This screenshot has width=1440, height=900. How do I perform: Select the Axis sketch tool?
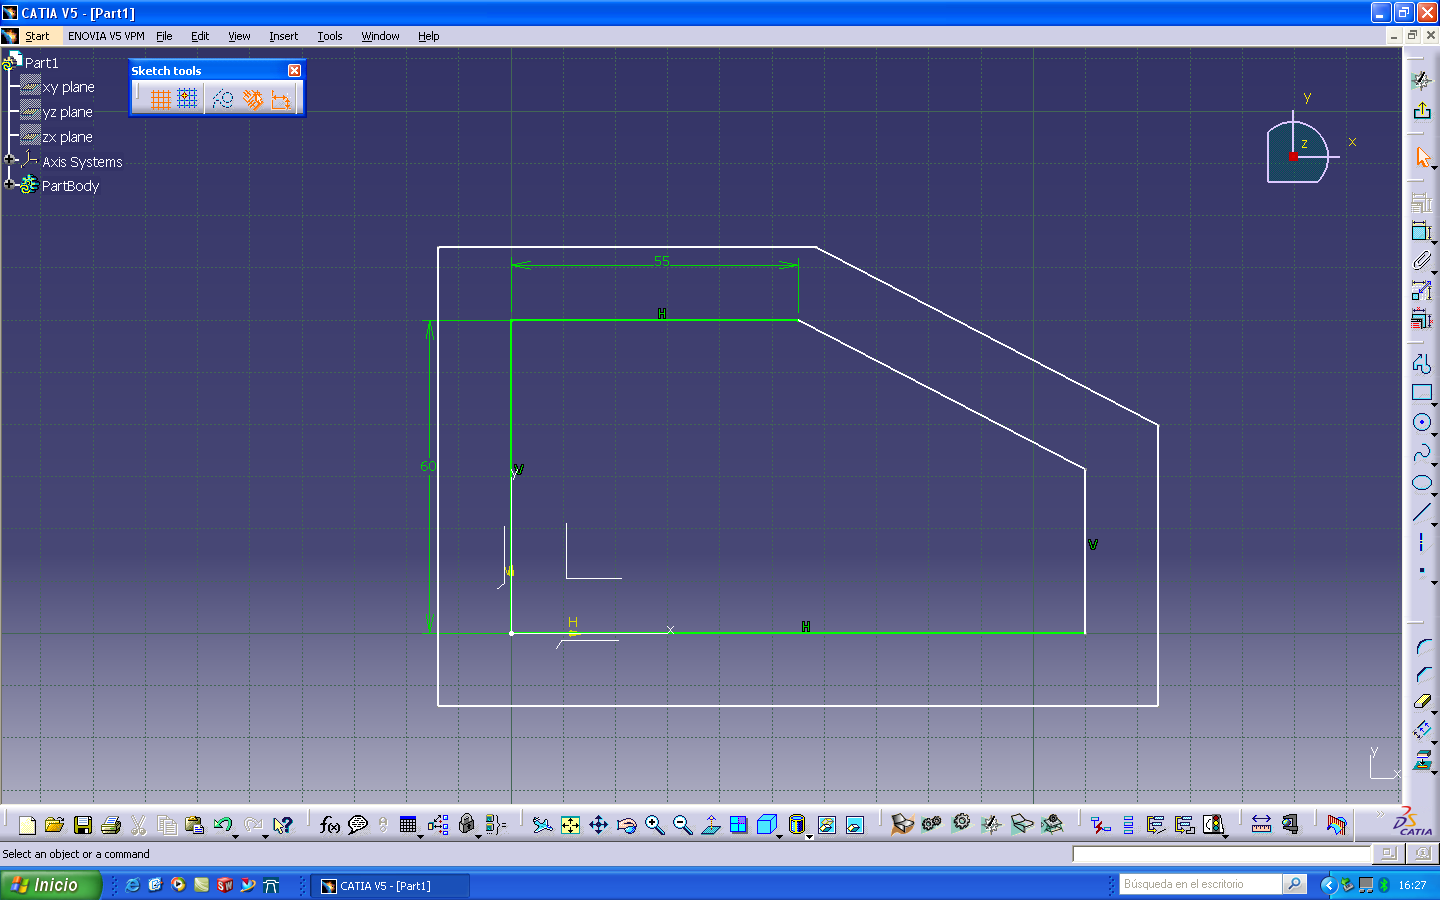coord(1422,543)
